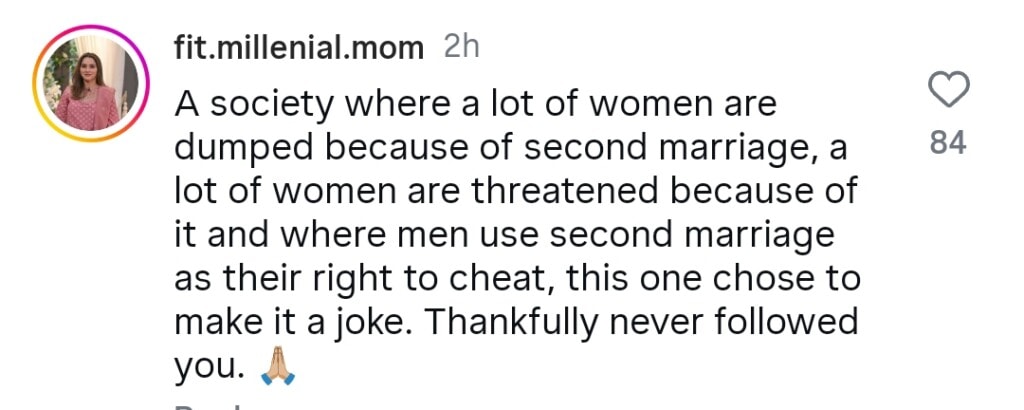Click the word "you." on the last line

(x=209, y=369)
